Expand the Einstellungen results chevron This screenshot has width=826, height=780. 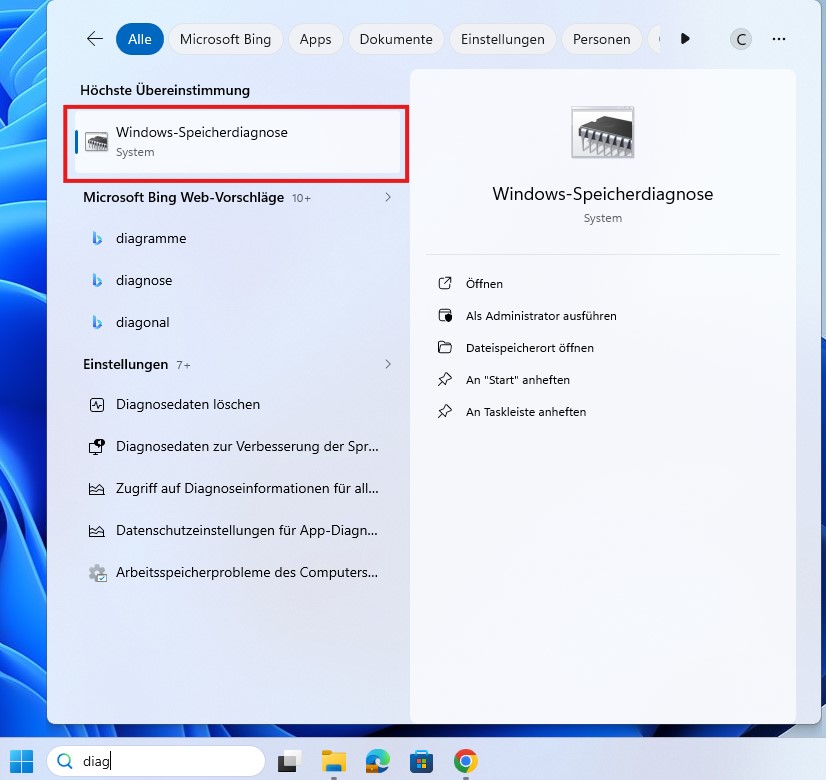click(x=388, y=364)
